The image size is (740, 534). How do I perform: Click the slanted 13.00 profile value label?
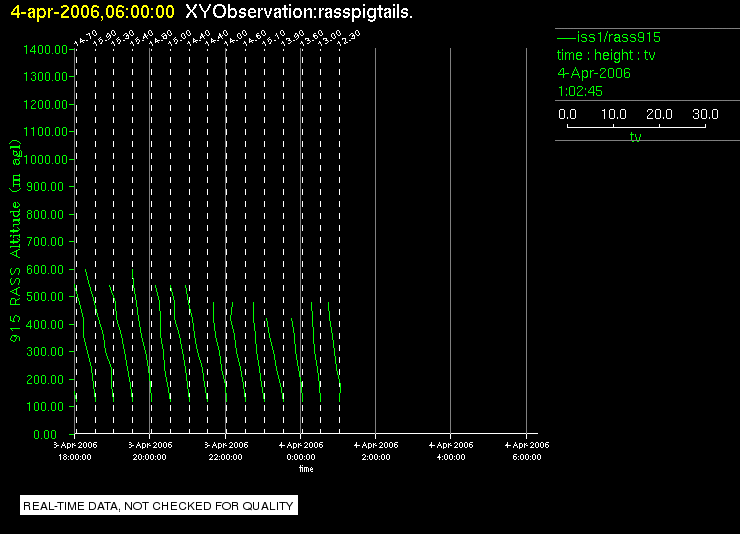[330, 38]
